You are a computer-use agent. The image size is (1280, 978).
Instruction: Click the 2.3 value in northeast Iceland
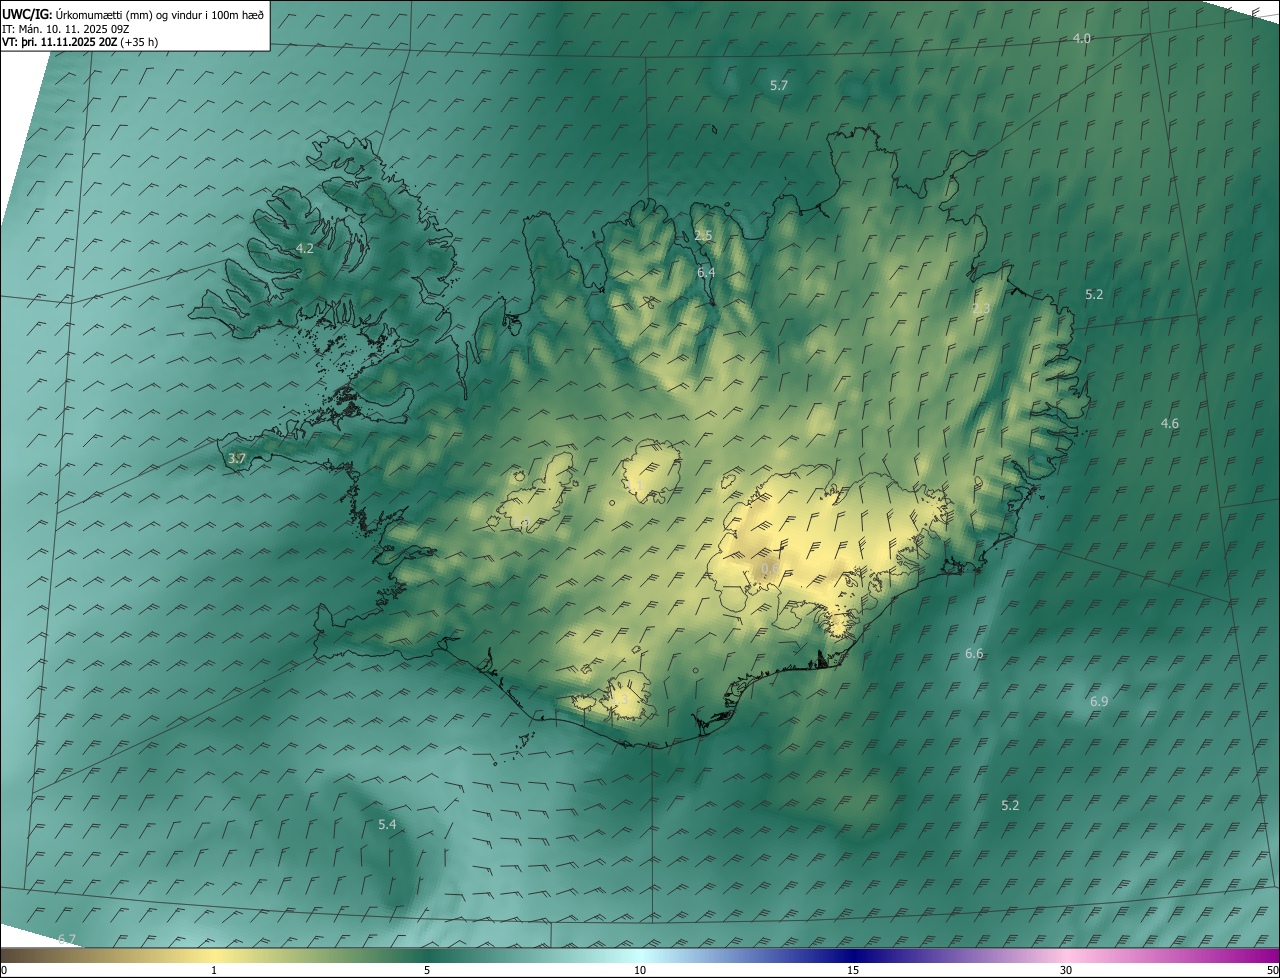point(981,308)
